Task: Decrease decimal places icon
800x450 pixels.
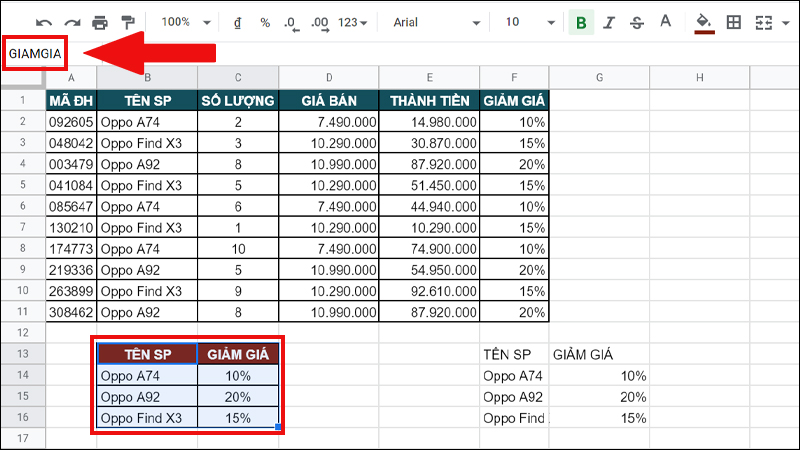Action: 290,22
